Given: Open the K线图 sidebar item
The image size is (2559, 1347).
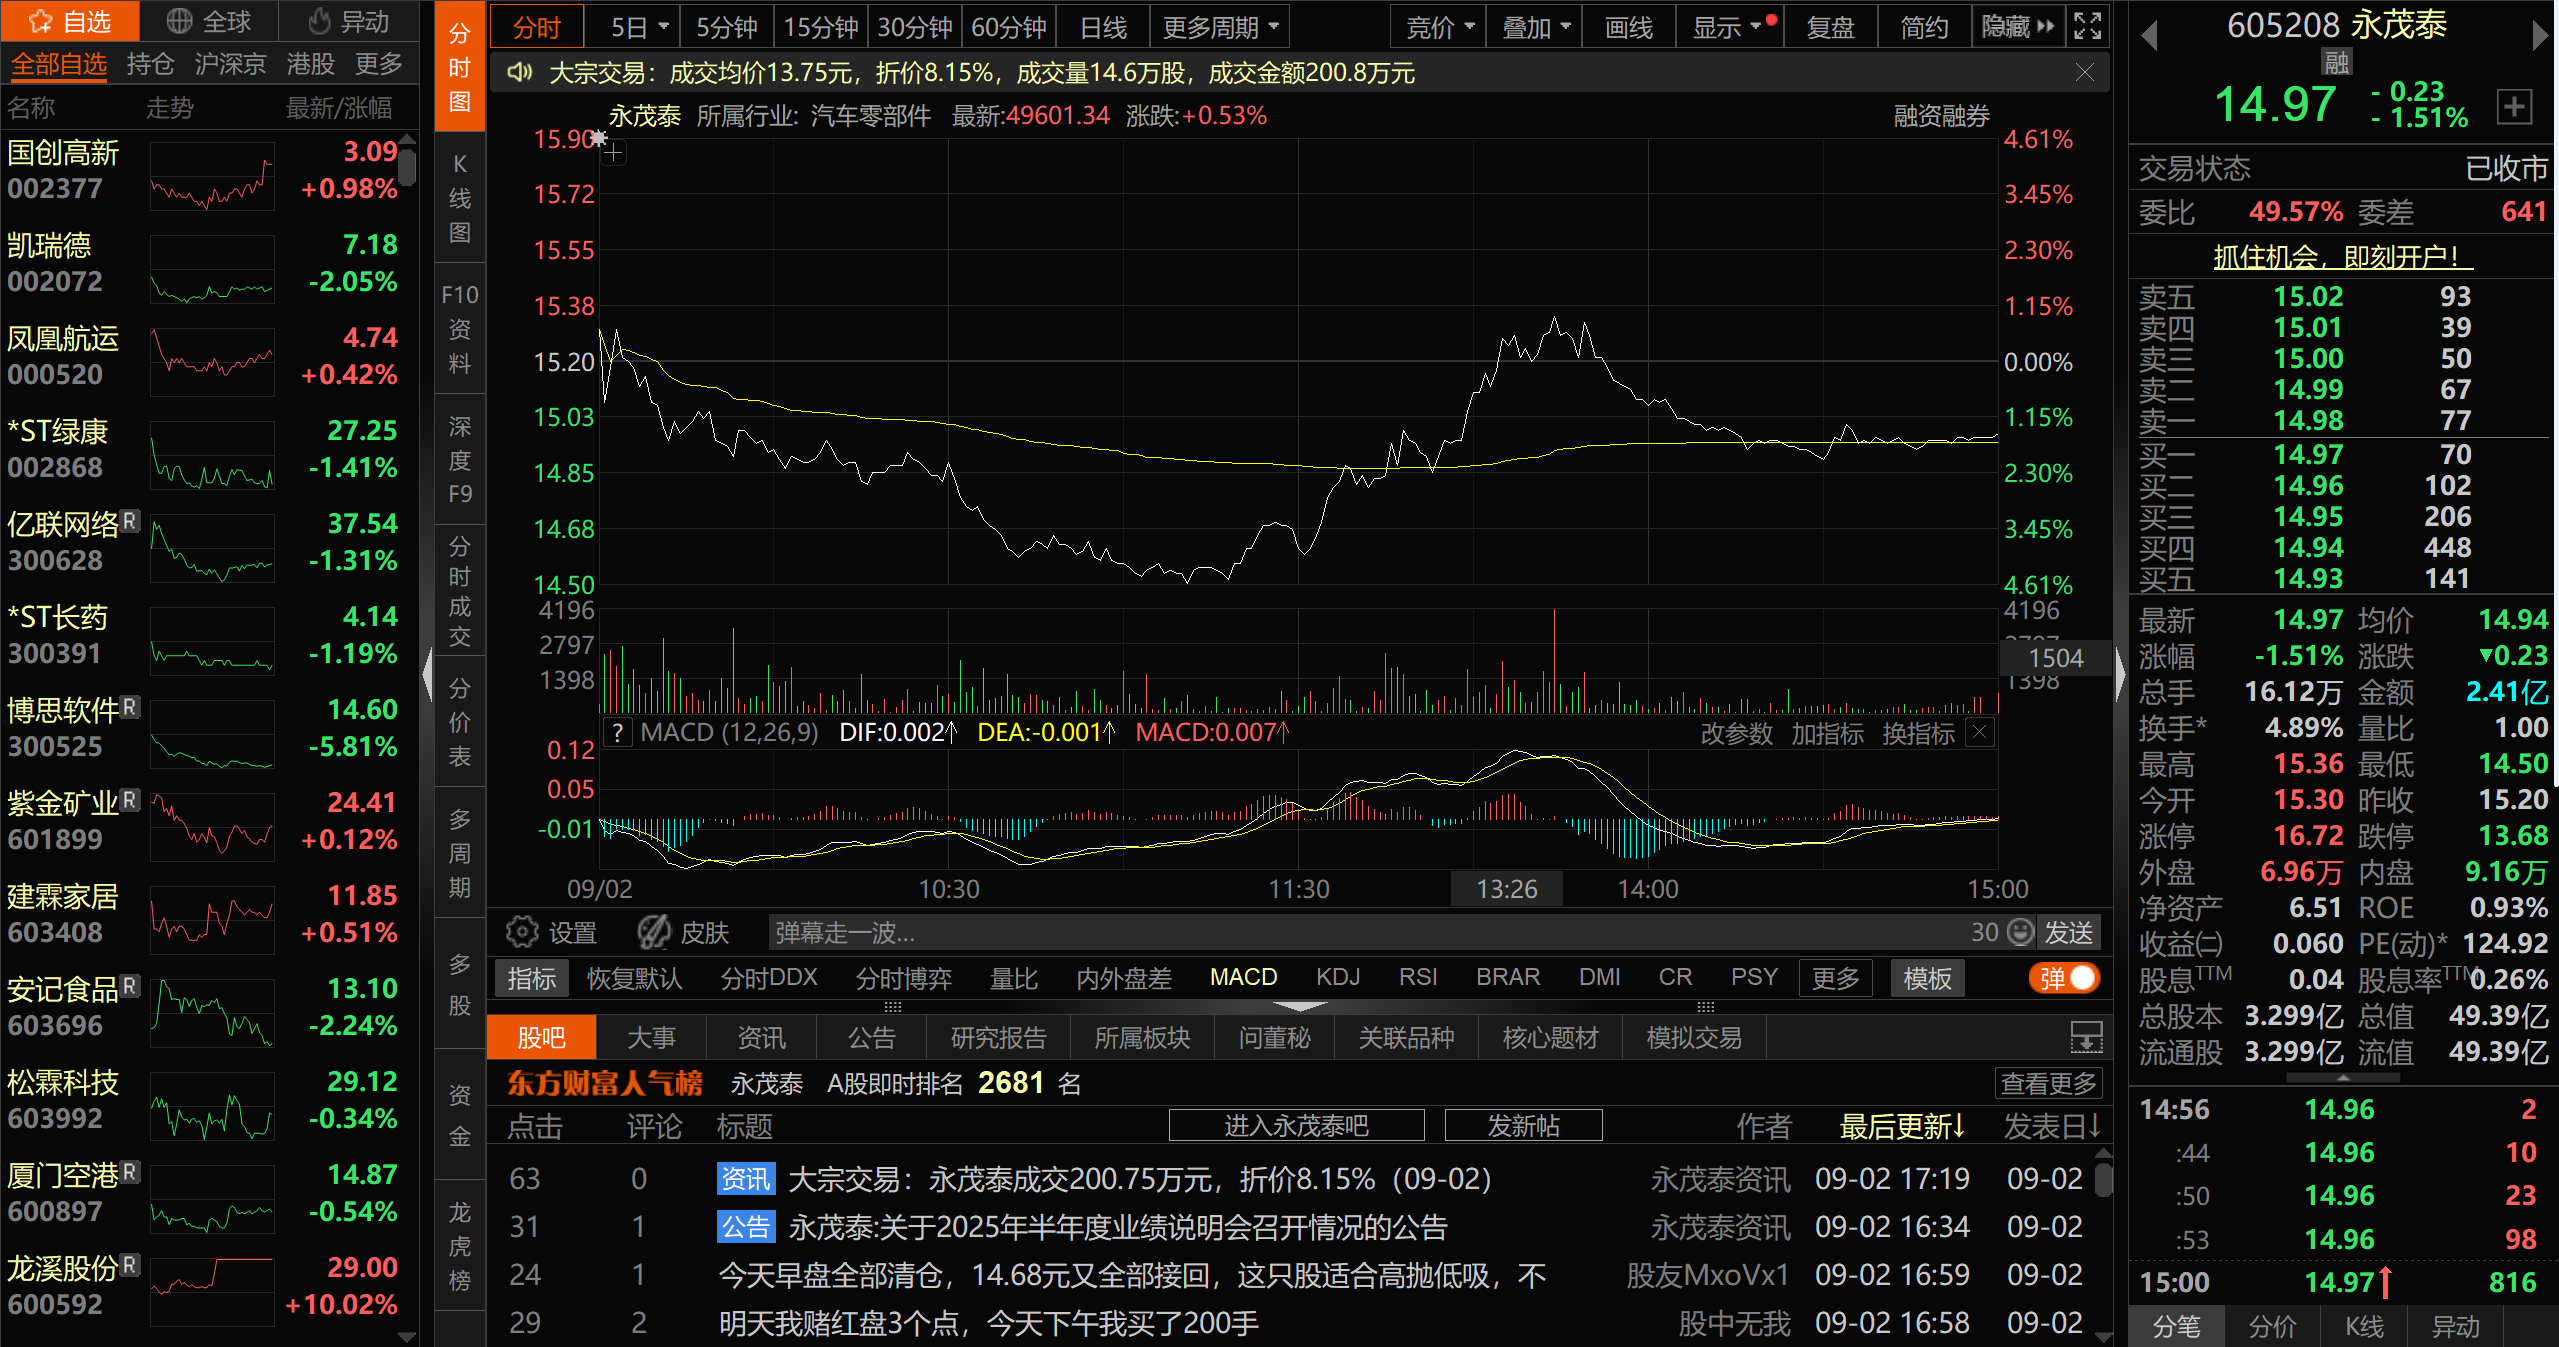Looking at the screenshot, I should coord(459,198).
